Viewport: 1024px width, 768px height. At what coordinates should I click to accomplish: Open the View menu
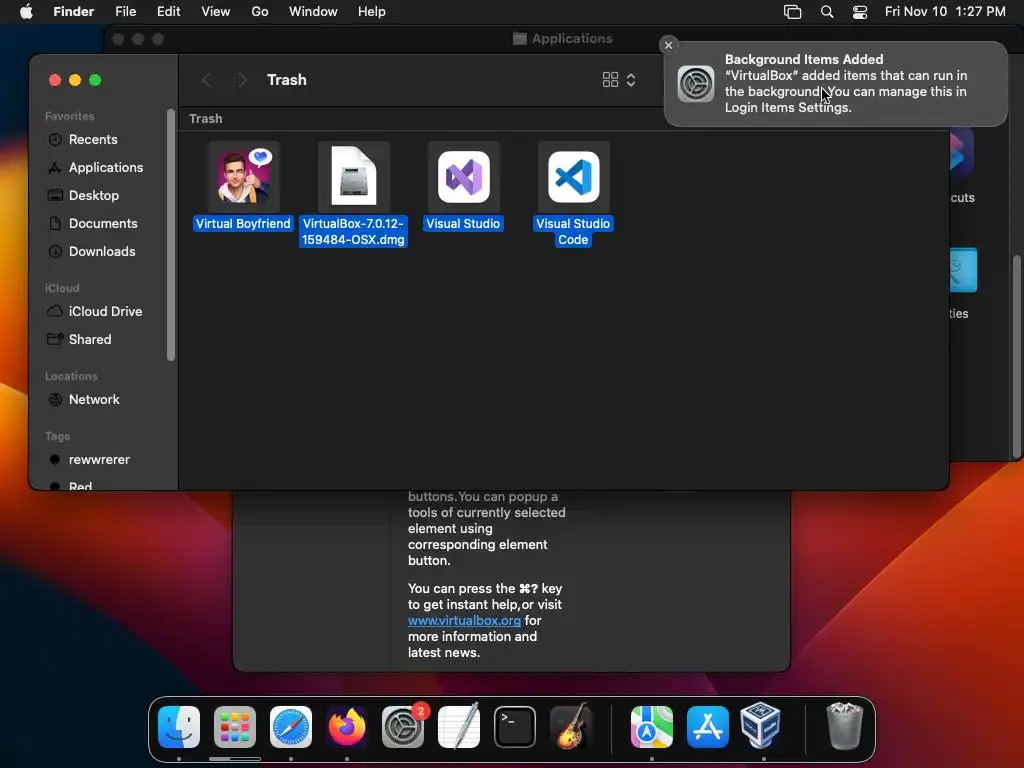click(216, 12)
